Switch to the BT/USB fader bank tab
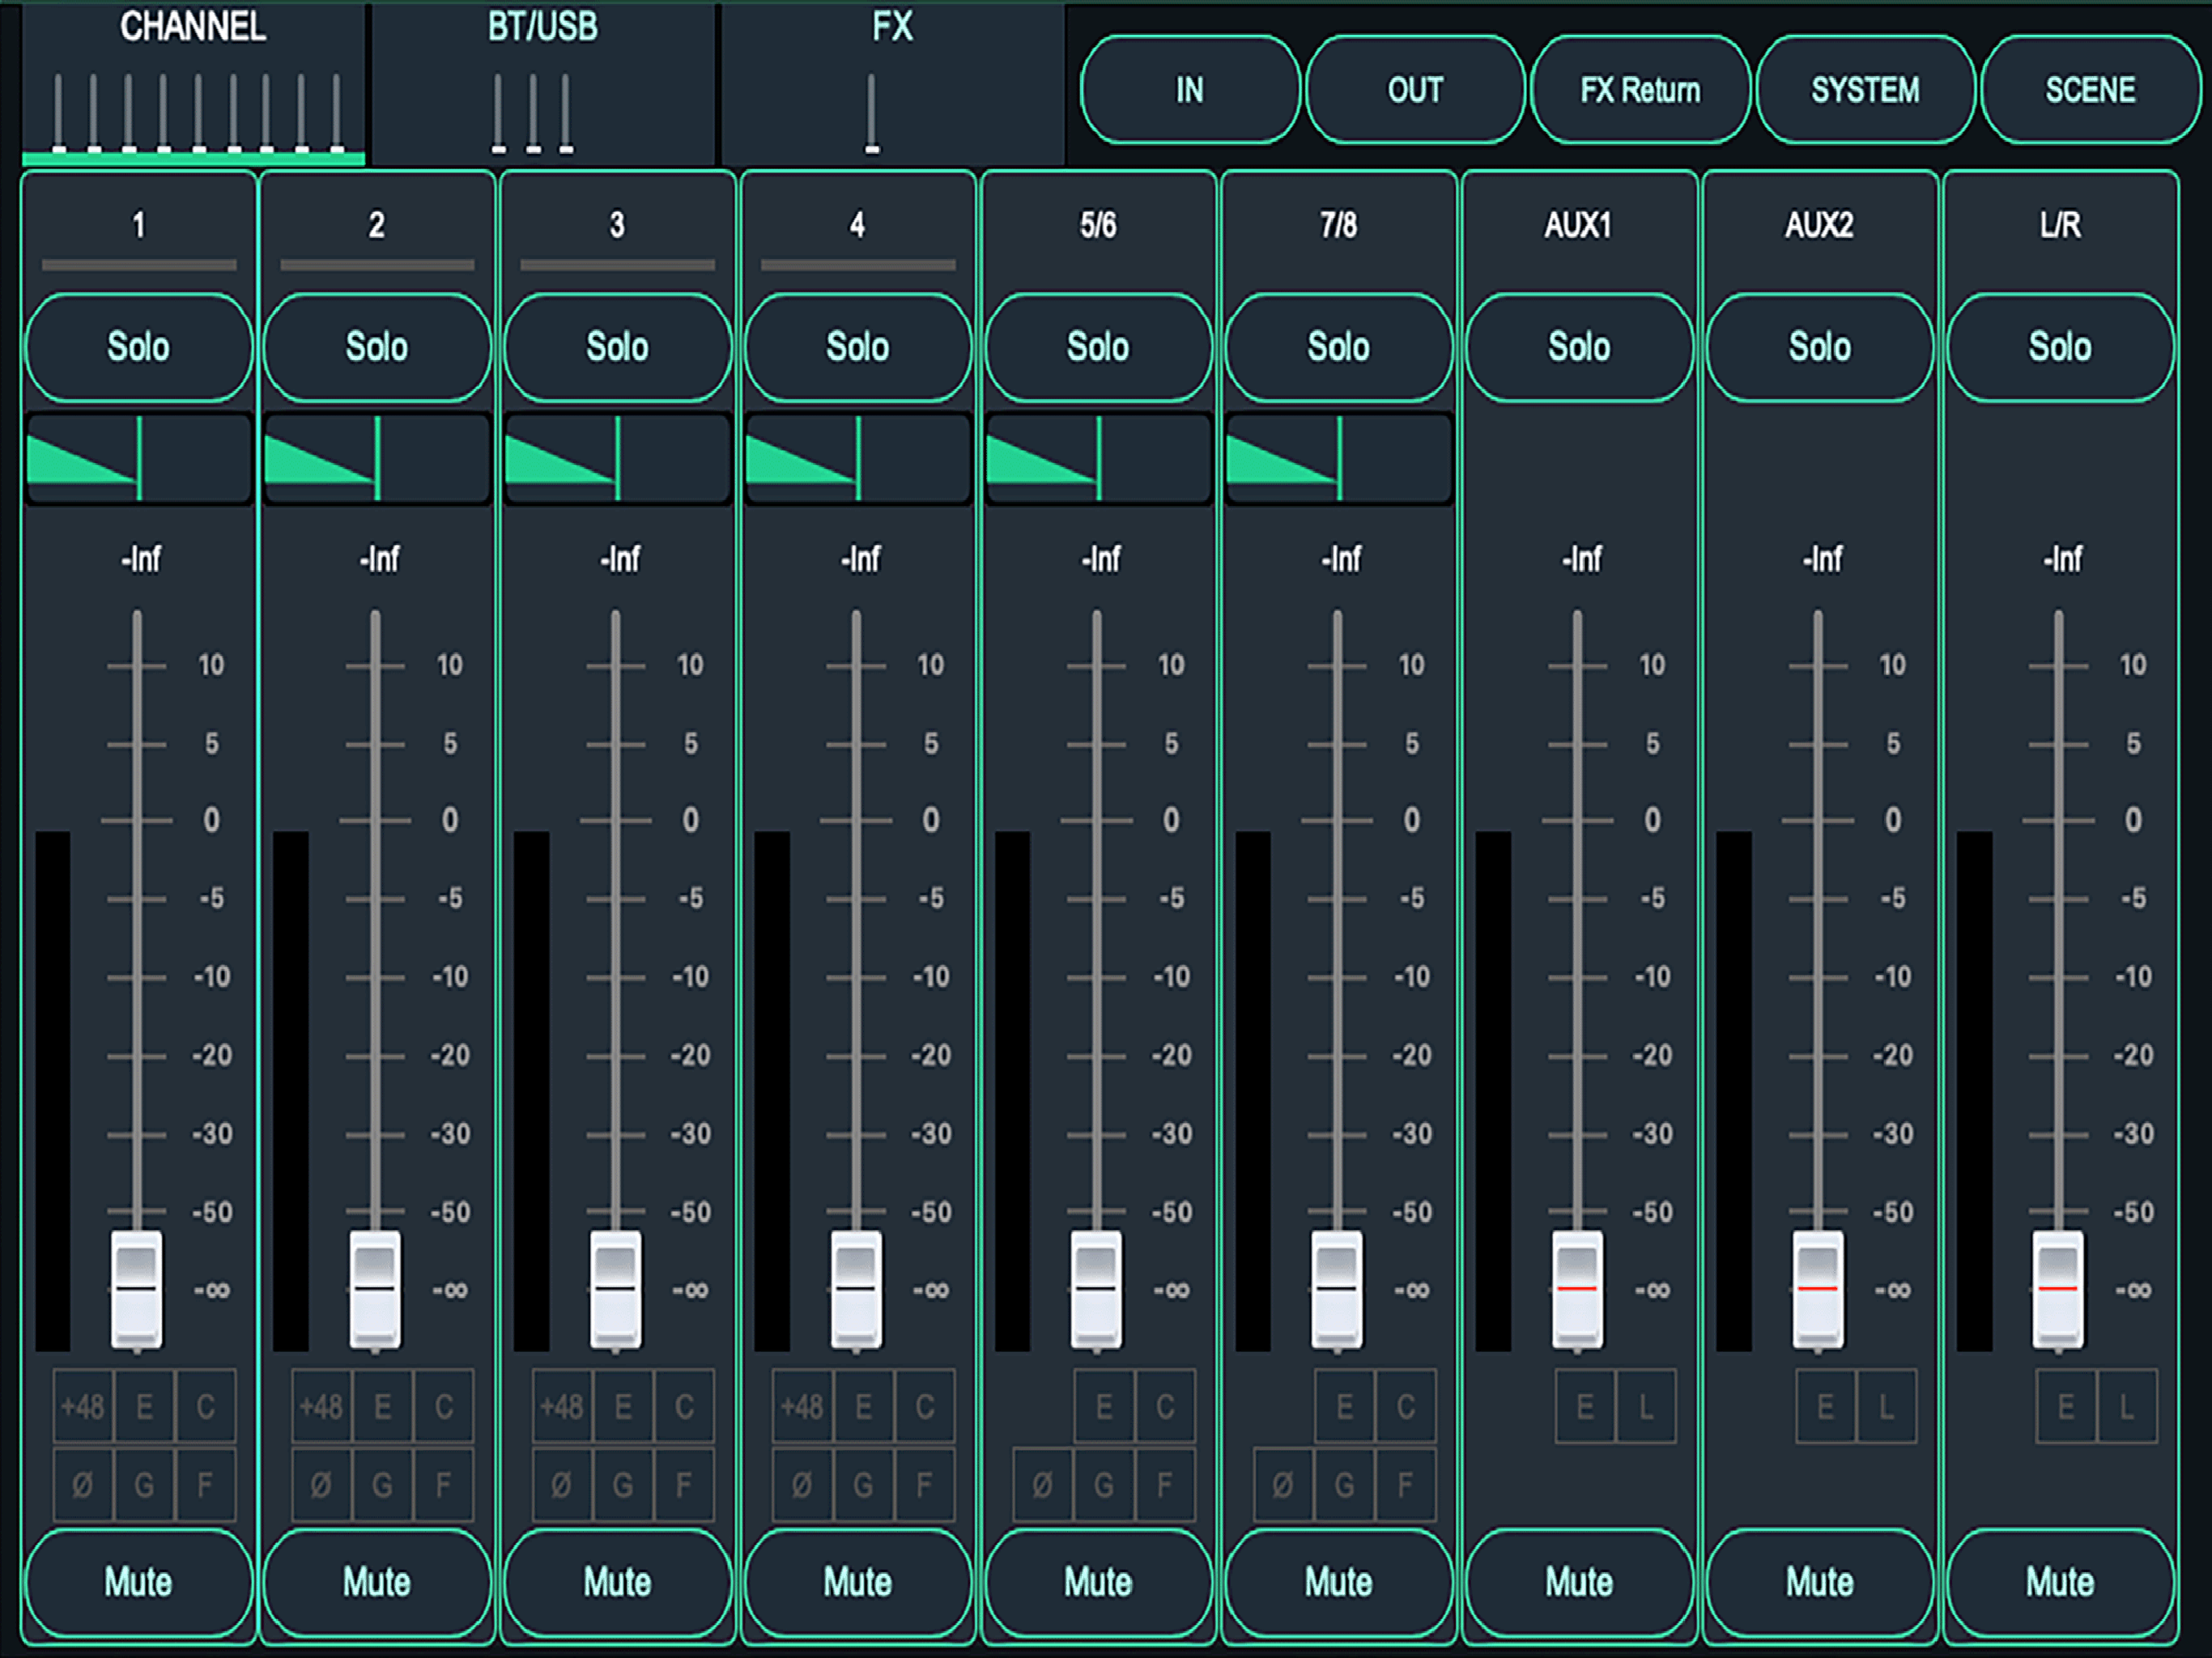Screen dimensions: 2212x1658 pyautogui.click(x=543, y=84)
